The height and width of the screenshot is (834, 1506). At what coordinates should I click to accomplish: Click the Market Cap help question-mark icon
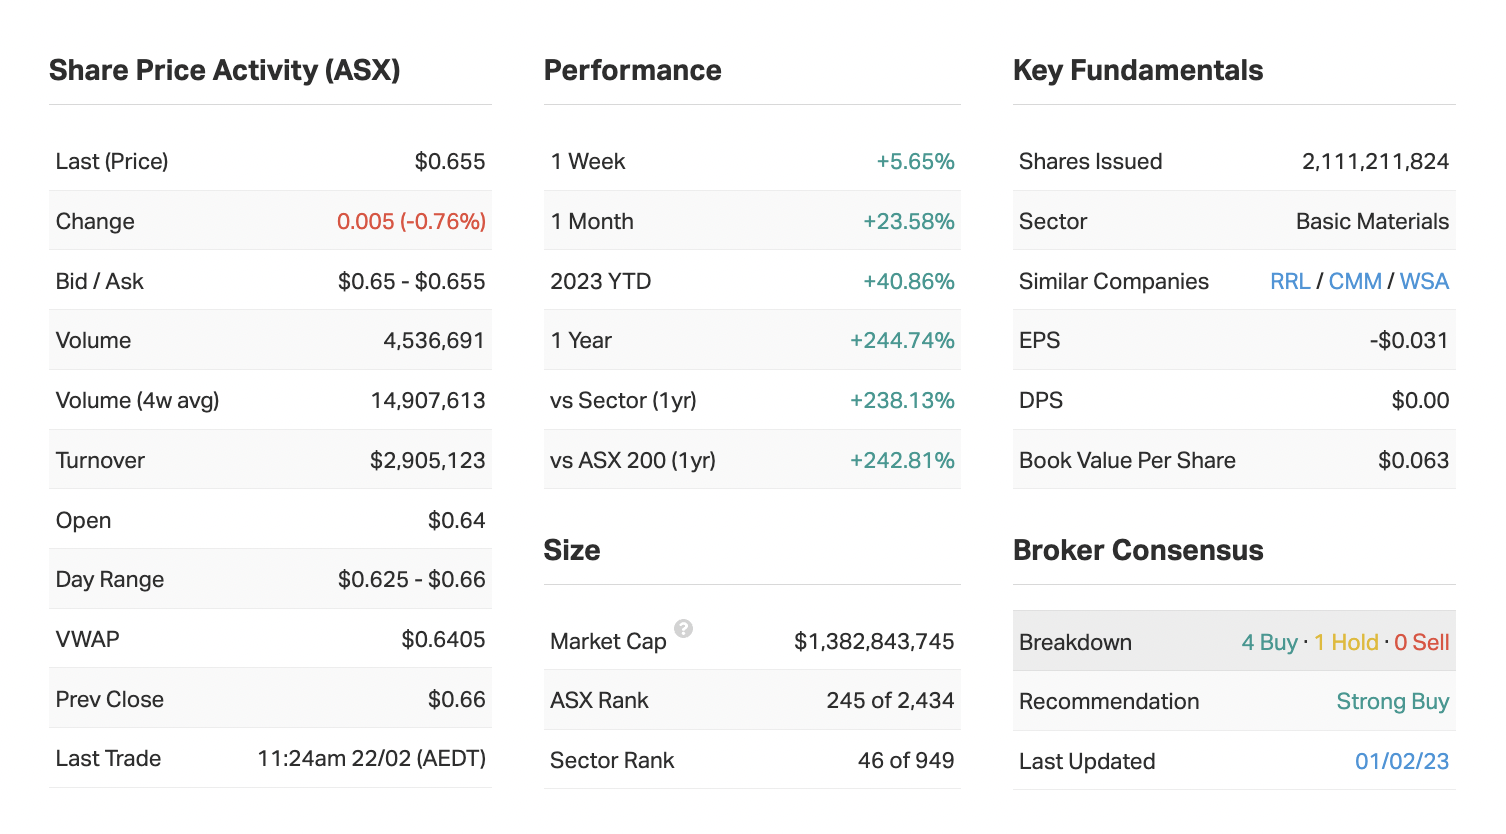pyautogui.click(x=683, y=628)
